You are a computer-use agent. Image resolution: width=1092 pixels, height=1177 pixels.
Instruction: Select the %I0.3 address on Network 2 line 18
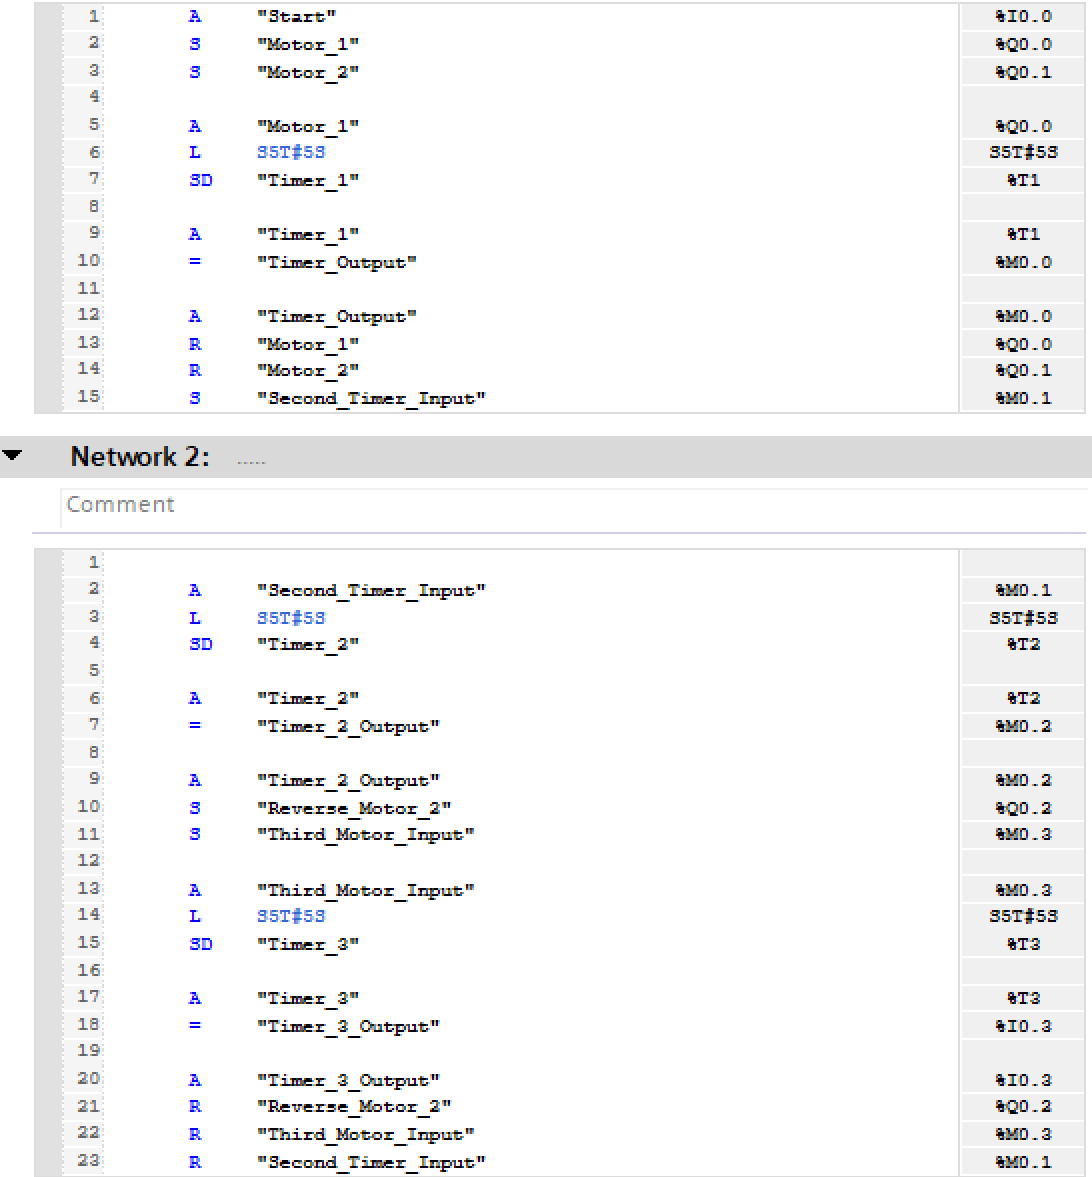1023,1026
